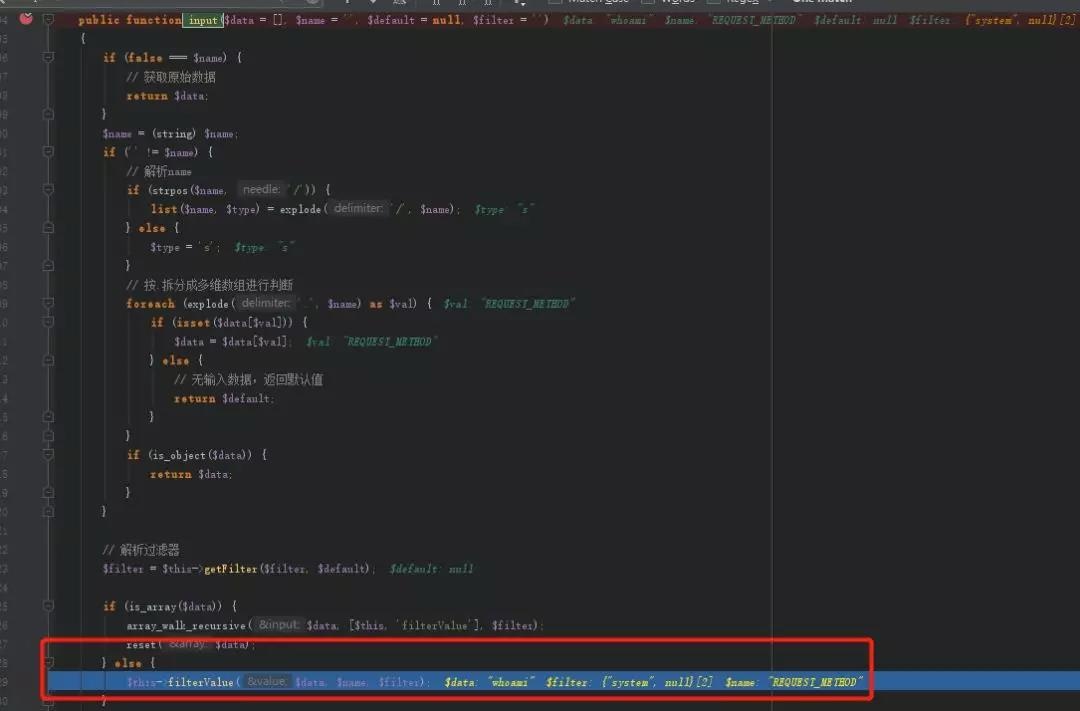Image resolution: width=1080 pixels, height=711 pixels.
Task: Click the '&array:' hint in reset call
Action: pos(187,644)
